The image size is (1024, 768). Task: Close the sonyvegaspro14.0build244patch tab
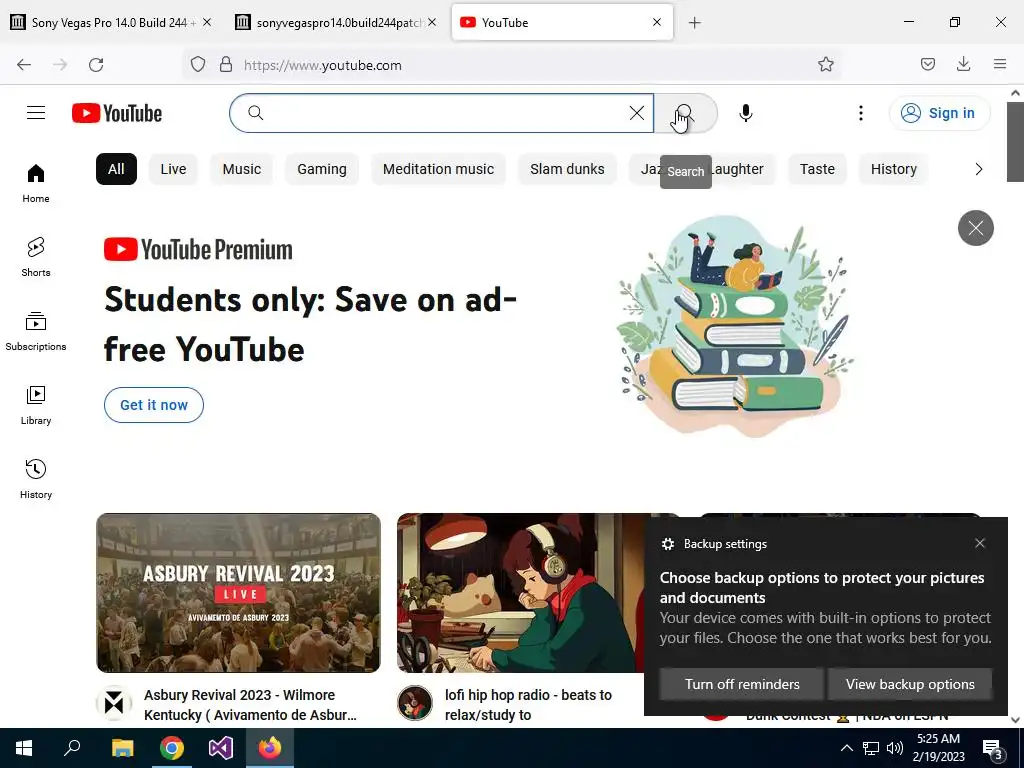pos(432,22)
